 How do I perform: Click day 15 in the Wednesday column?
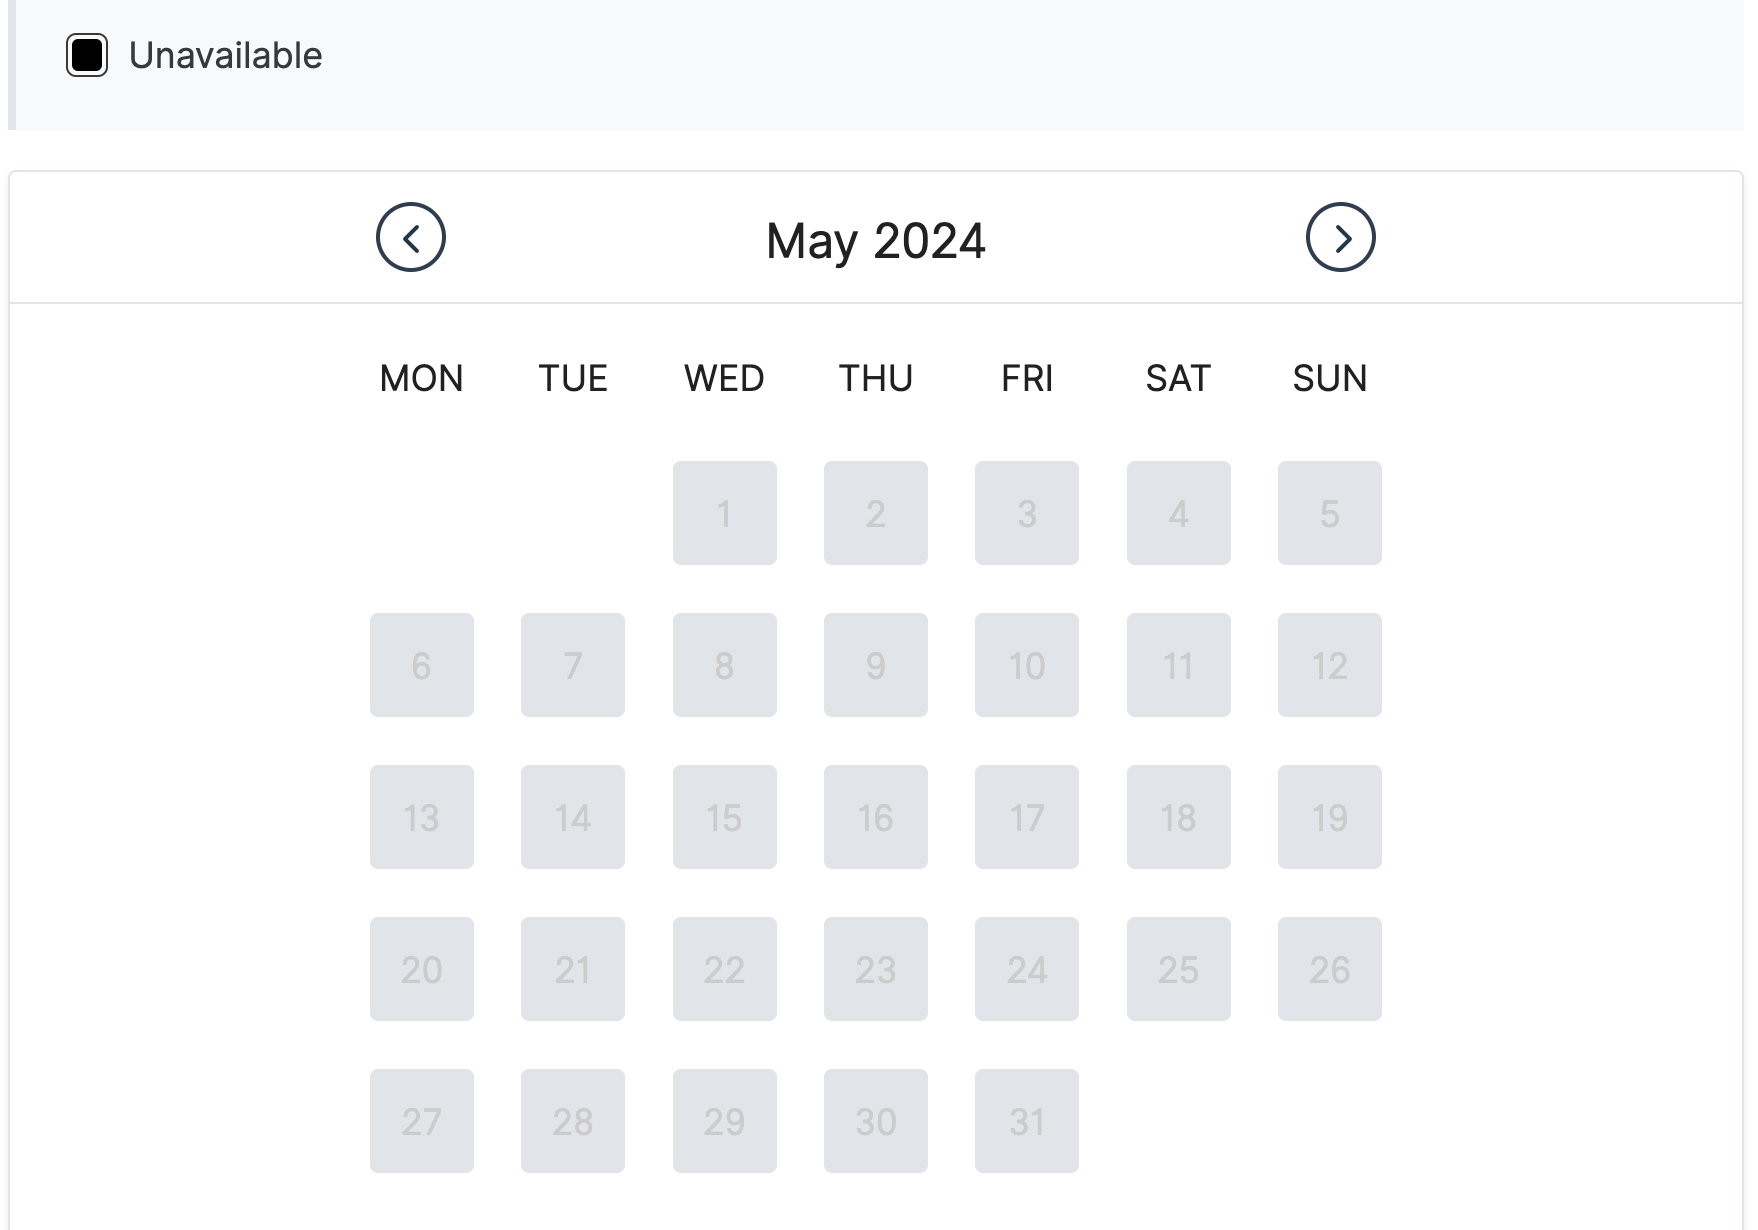point(724,817)
